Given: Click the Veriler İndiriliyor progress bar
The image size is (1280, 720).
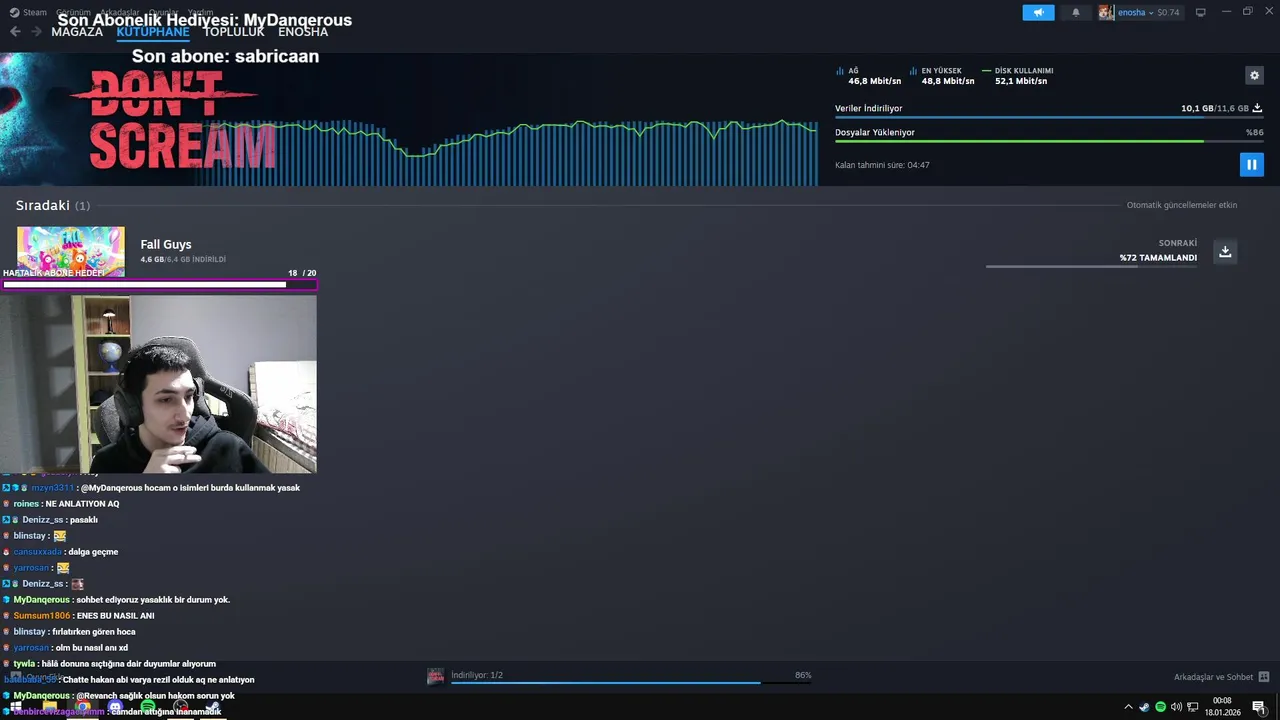Looking at the screenshot, I should 1049,118.
